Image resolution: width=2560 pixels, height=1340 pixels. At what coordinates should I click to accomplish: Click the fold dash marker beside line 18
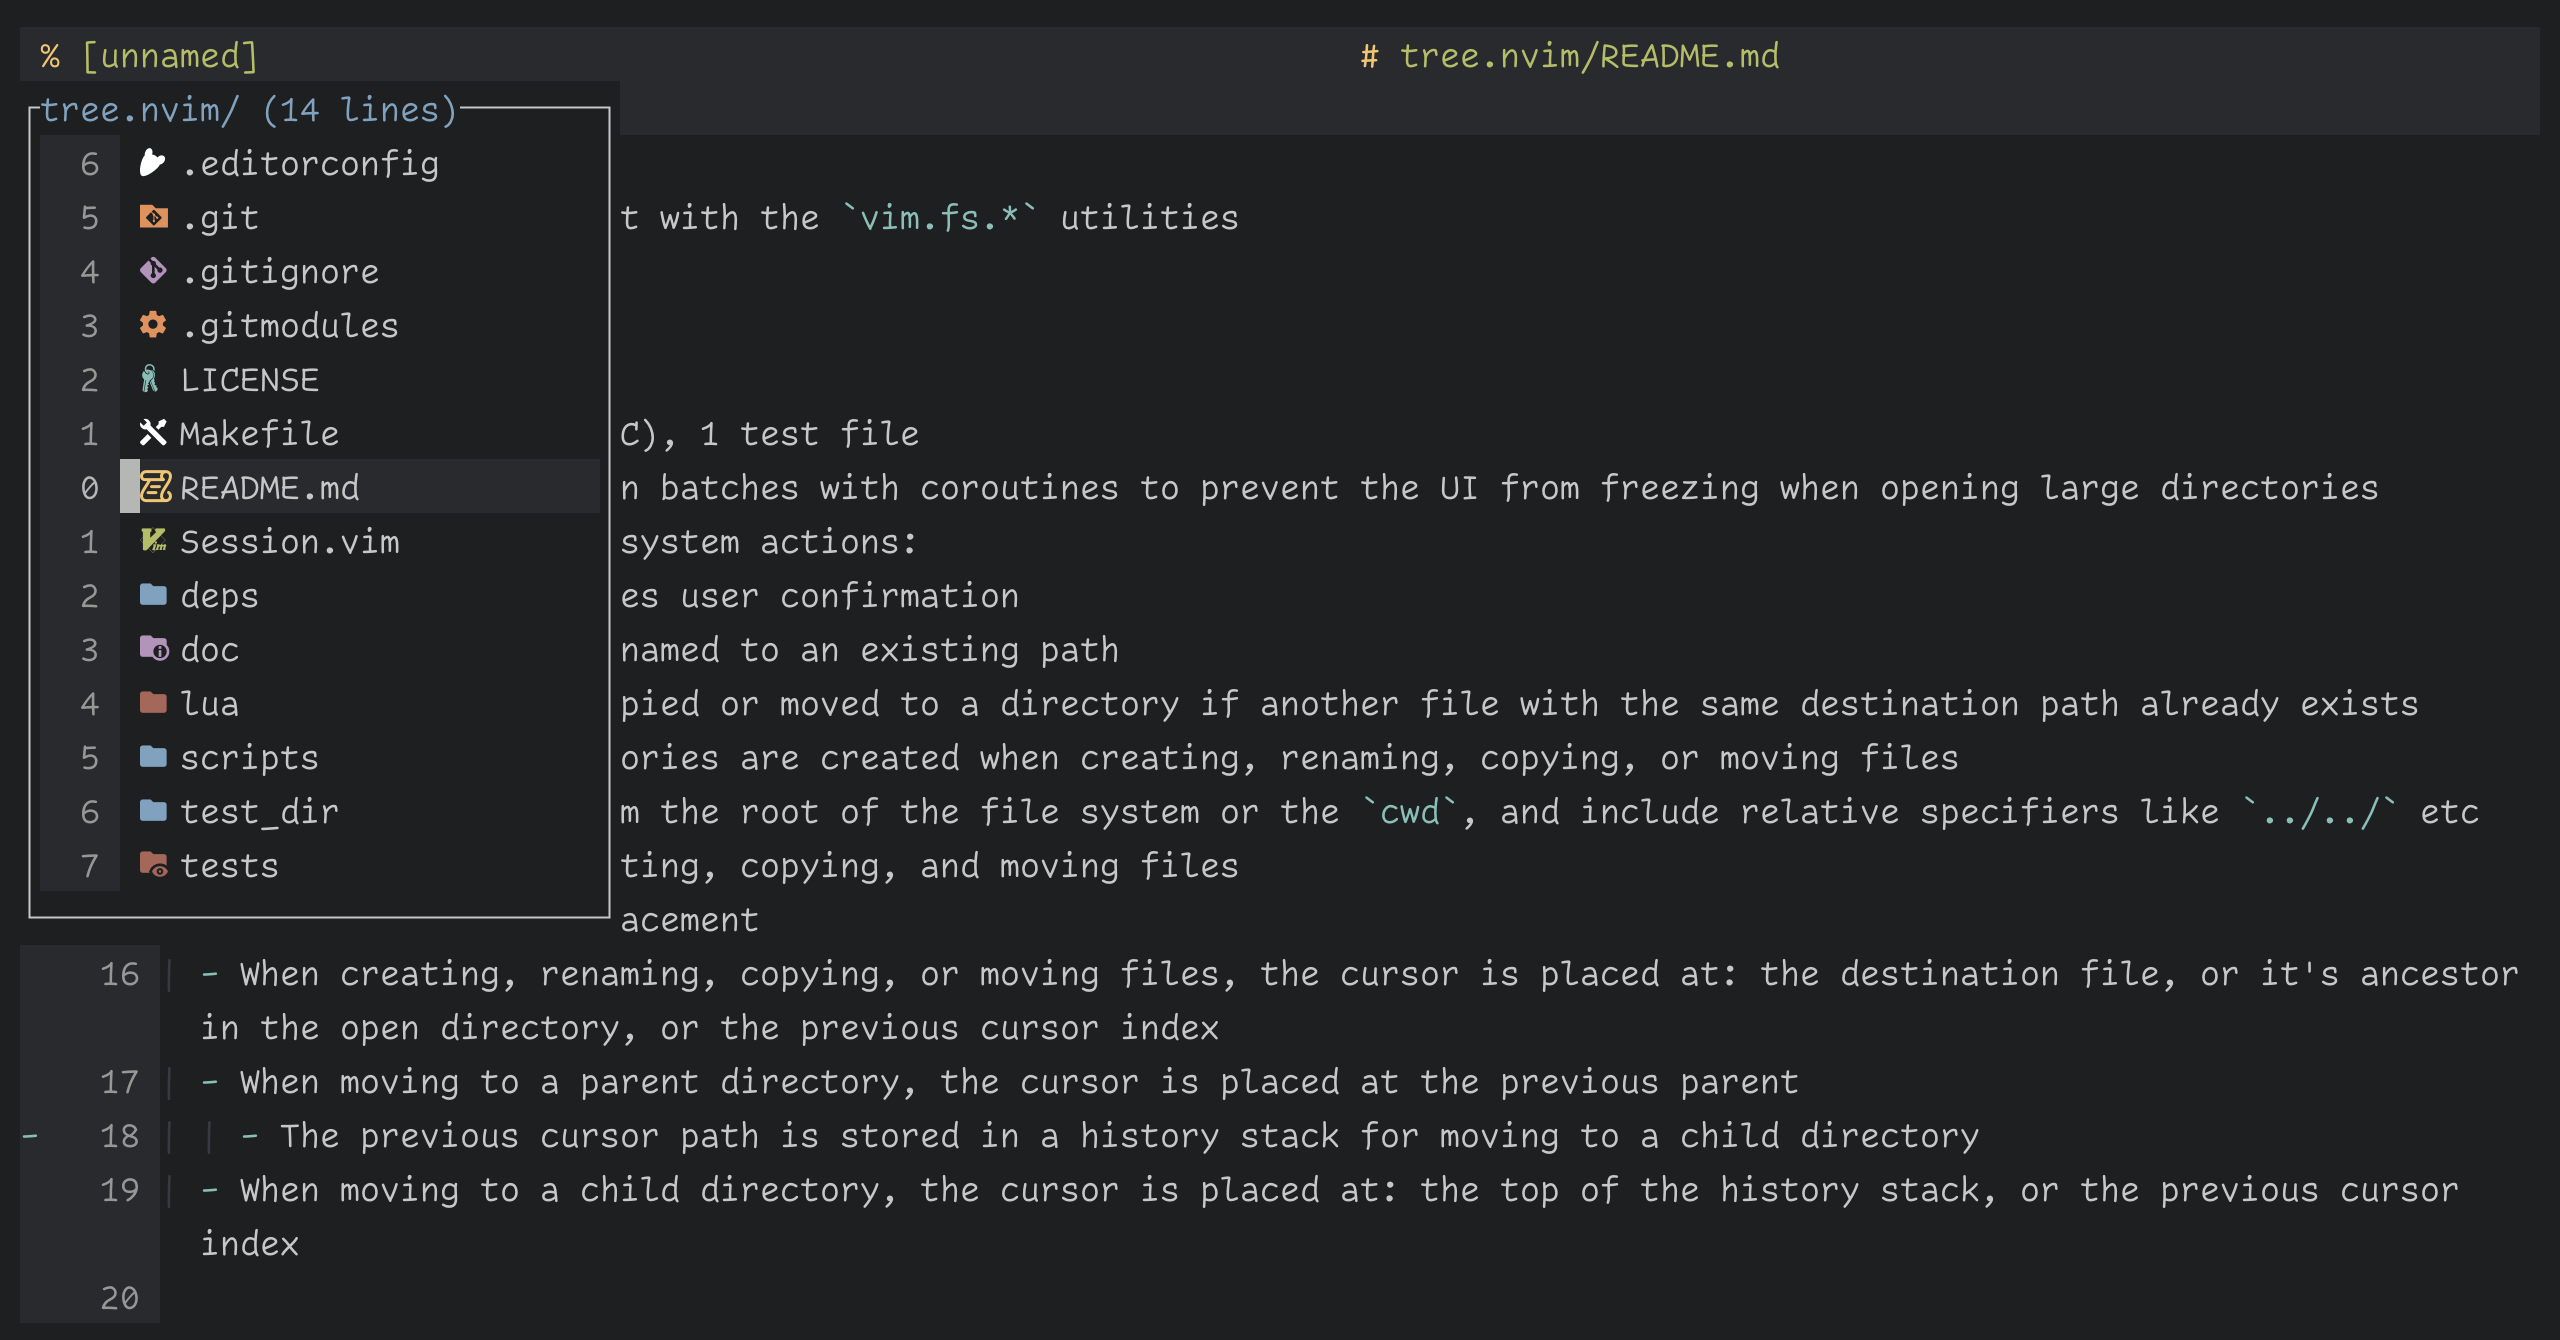pos(31,1136)
